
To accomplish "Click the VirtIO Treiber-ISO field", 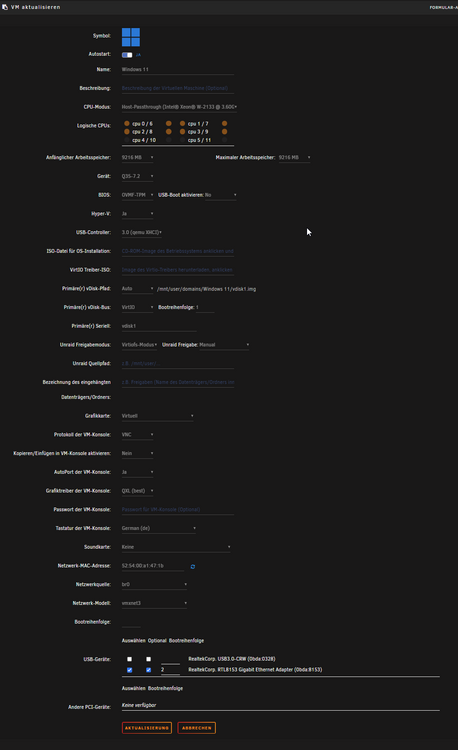I will click(178, 270).
